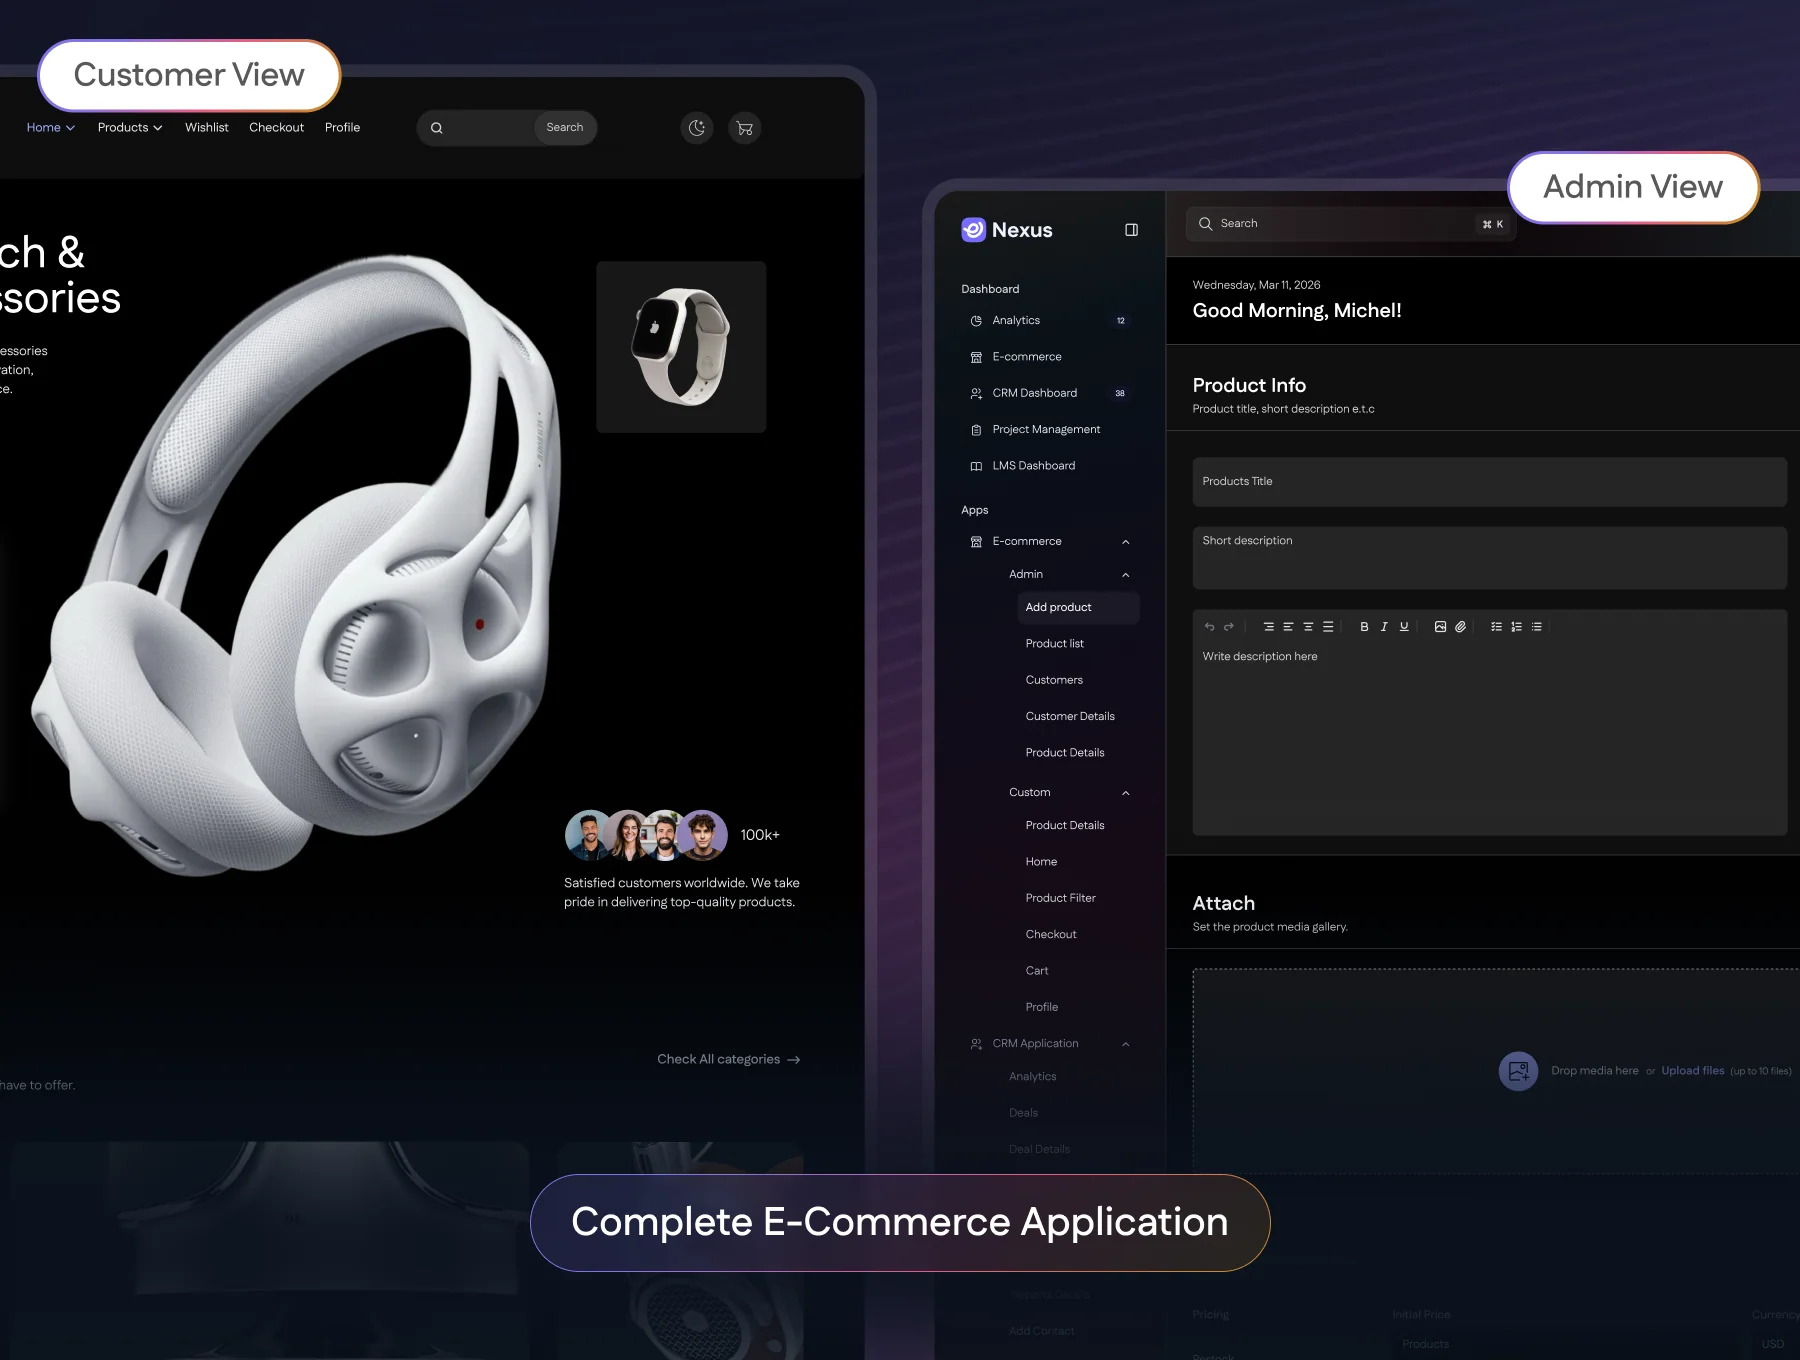Insert a numbered list in the editor

pos(1516,627)
